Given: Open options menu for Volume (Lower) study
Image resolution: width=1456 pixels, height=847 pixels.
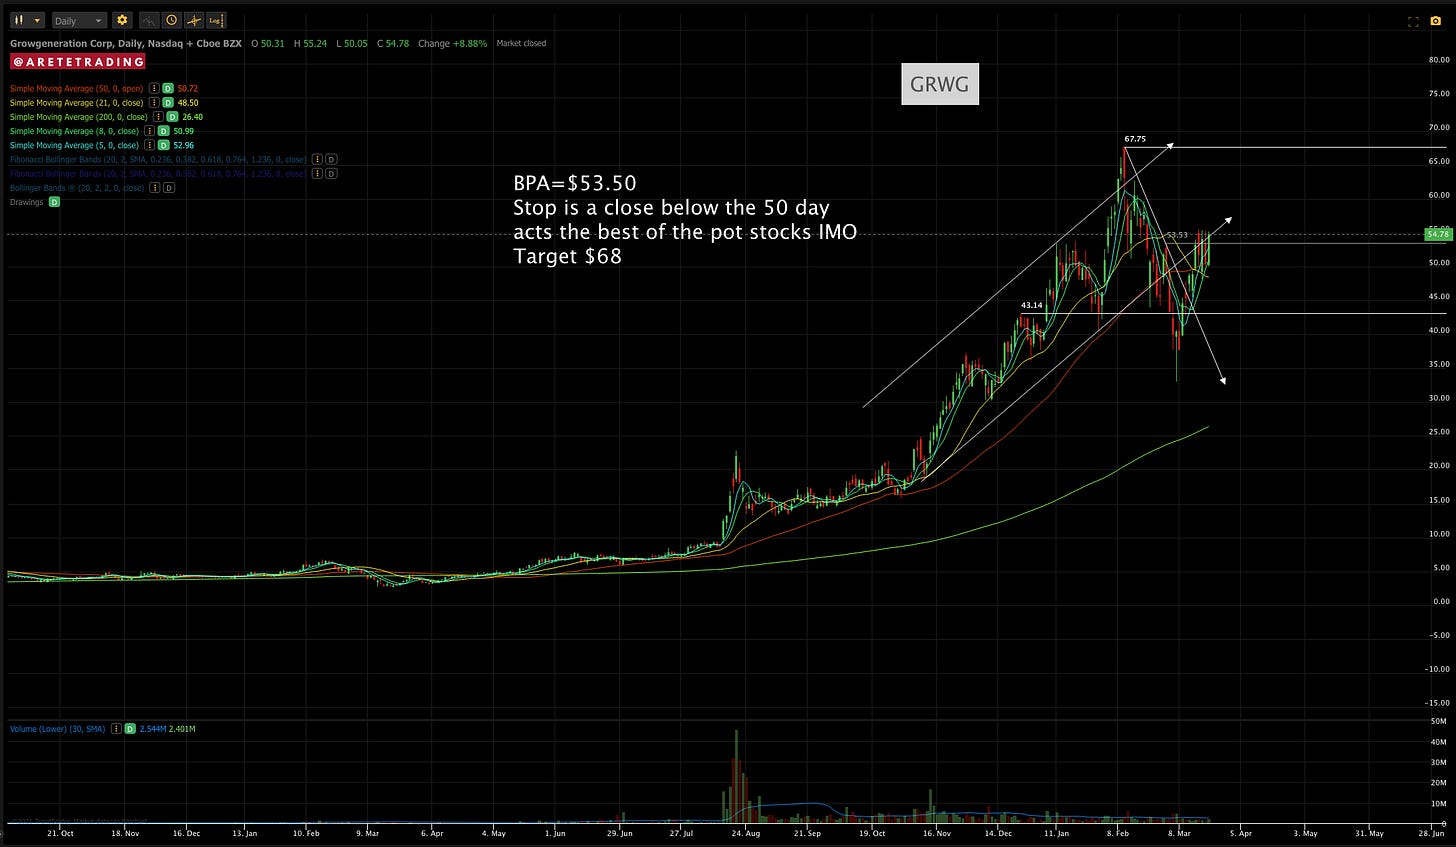Looking at the screenshot, I should (x=117, y=729).
